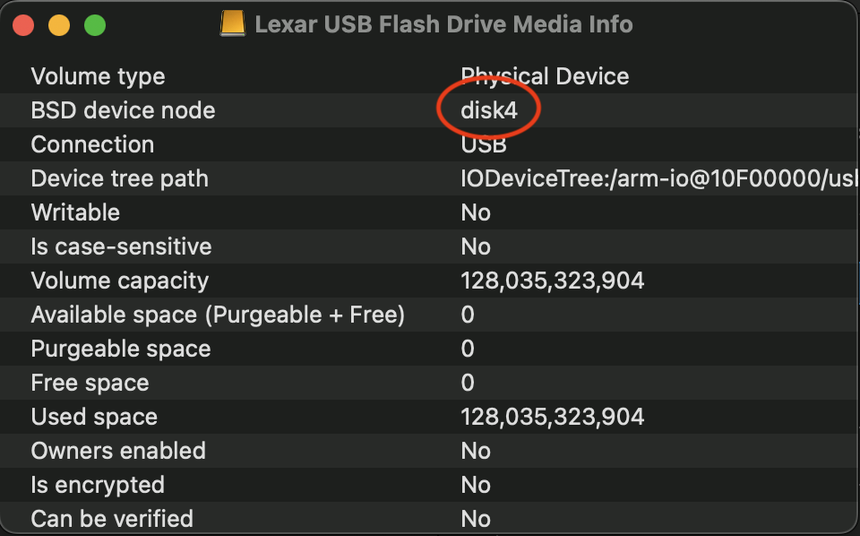The image size is (860, 536).
Task: Select the Available space row label
Action: tap(217, 314)
